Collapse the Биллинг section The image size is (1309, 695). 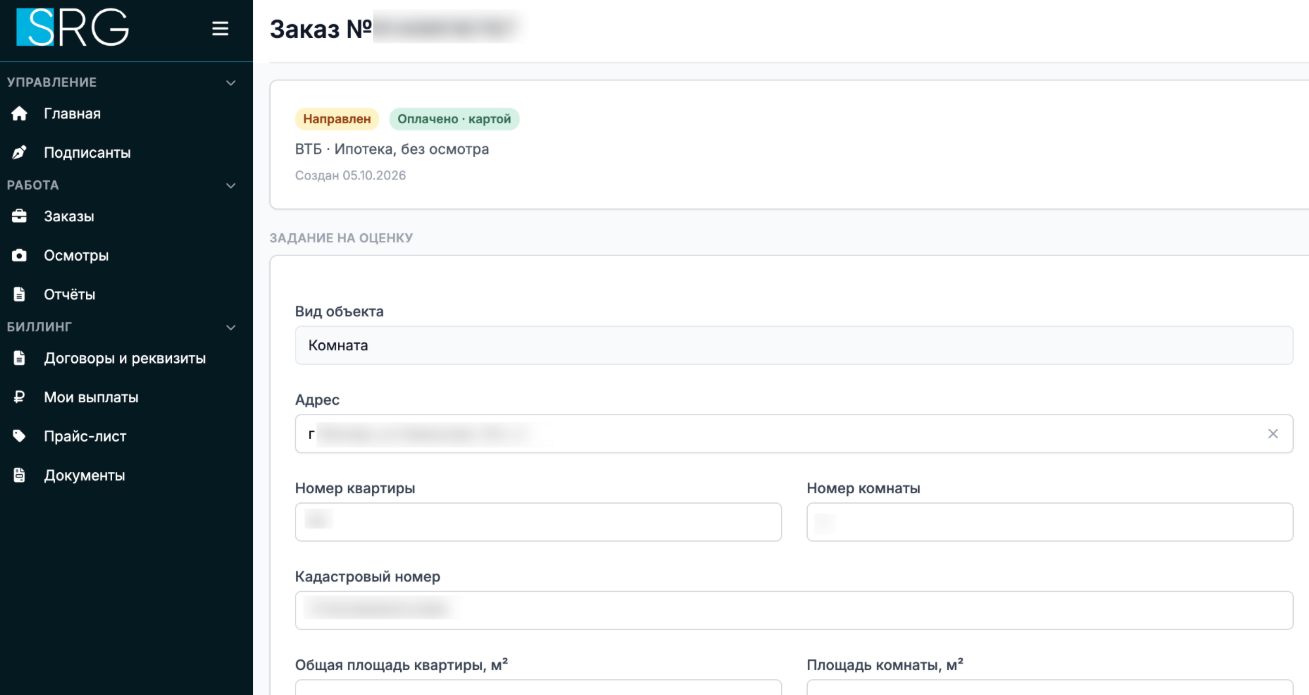[x=231, y=327]
